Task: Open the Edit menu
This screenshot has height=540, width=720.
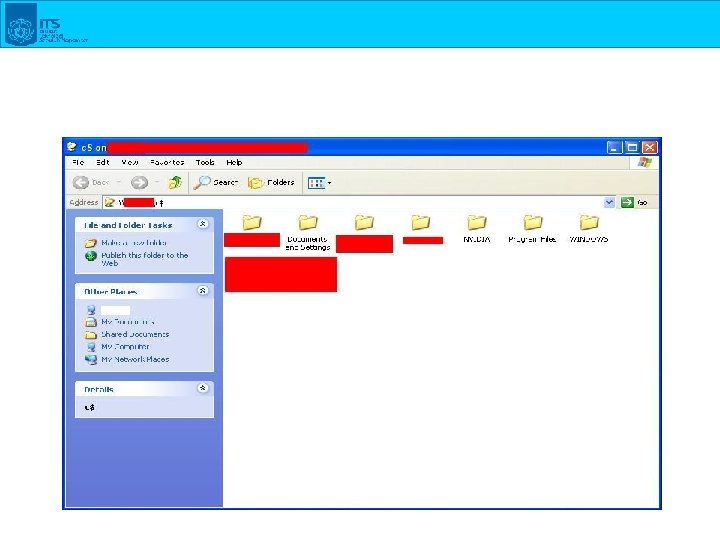Action: (103, 162)
